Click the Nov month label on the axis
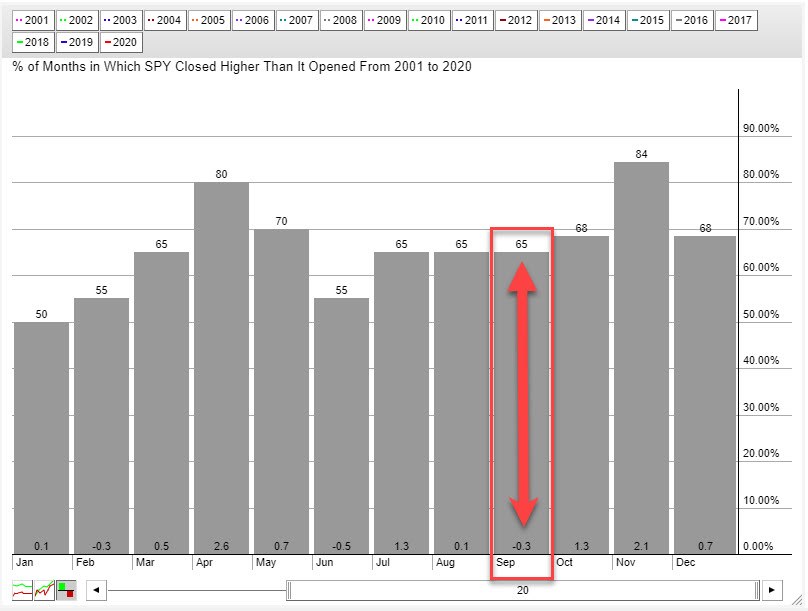This screenshot has height=611, width=808. click(626, 562)
